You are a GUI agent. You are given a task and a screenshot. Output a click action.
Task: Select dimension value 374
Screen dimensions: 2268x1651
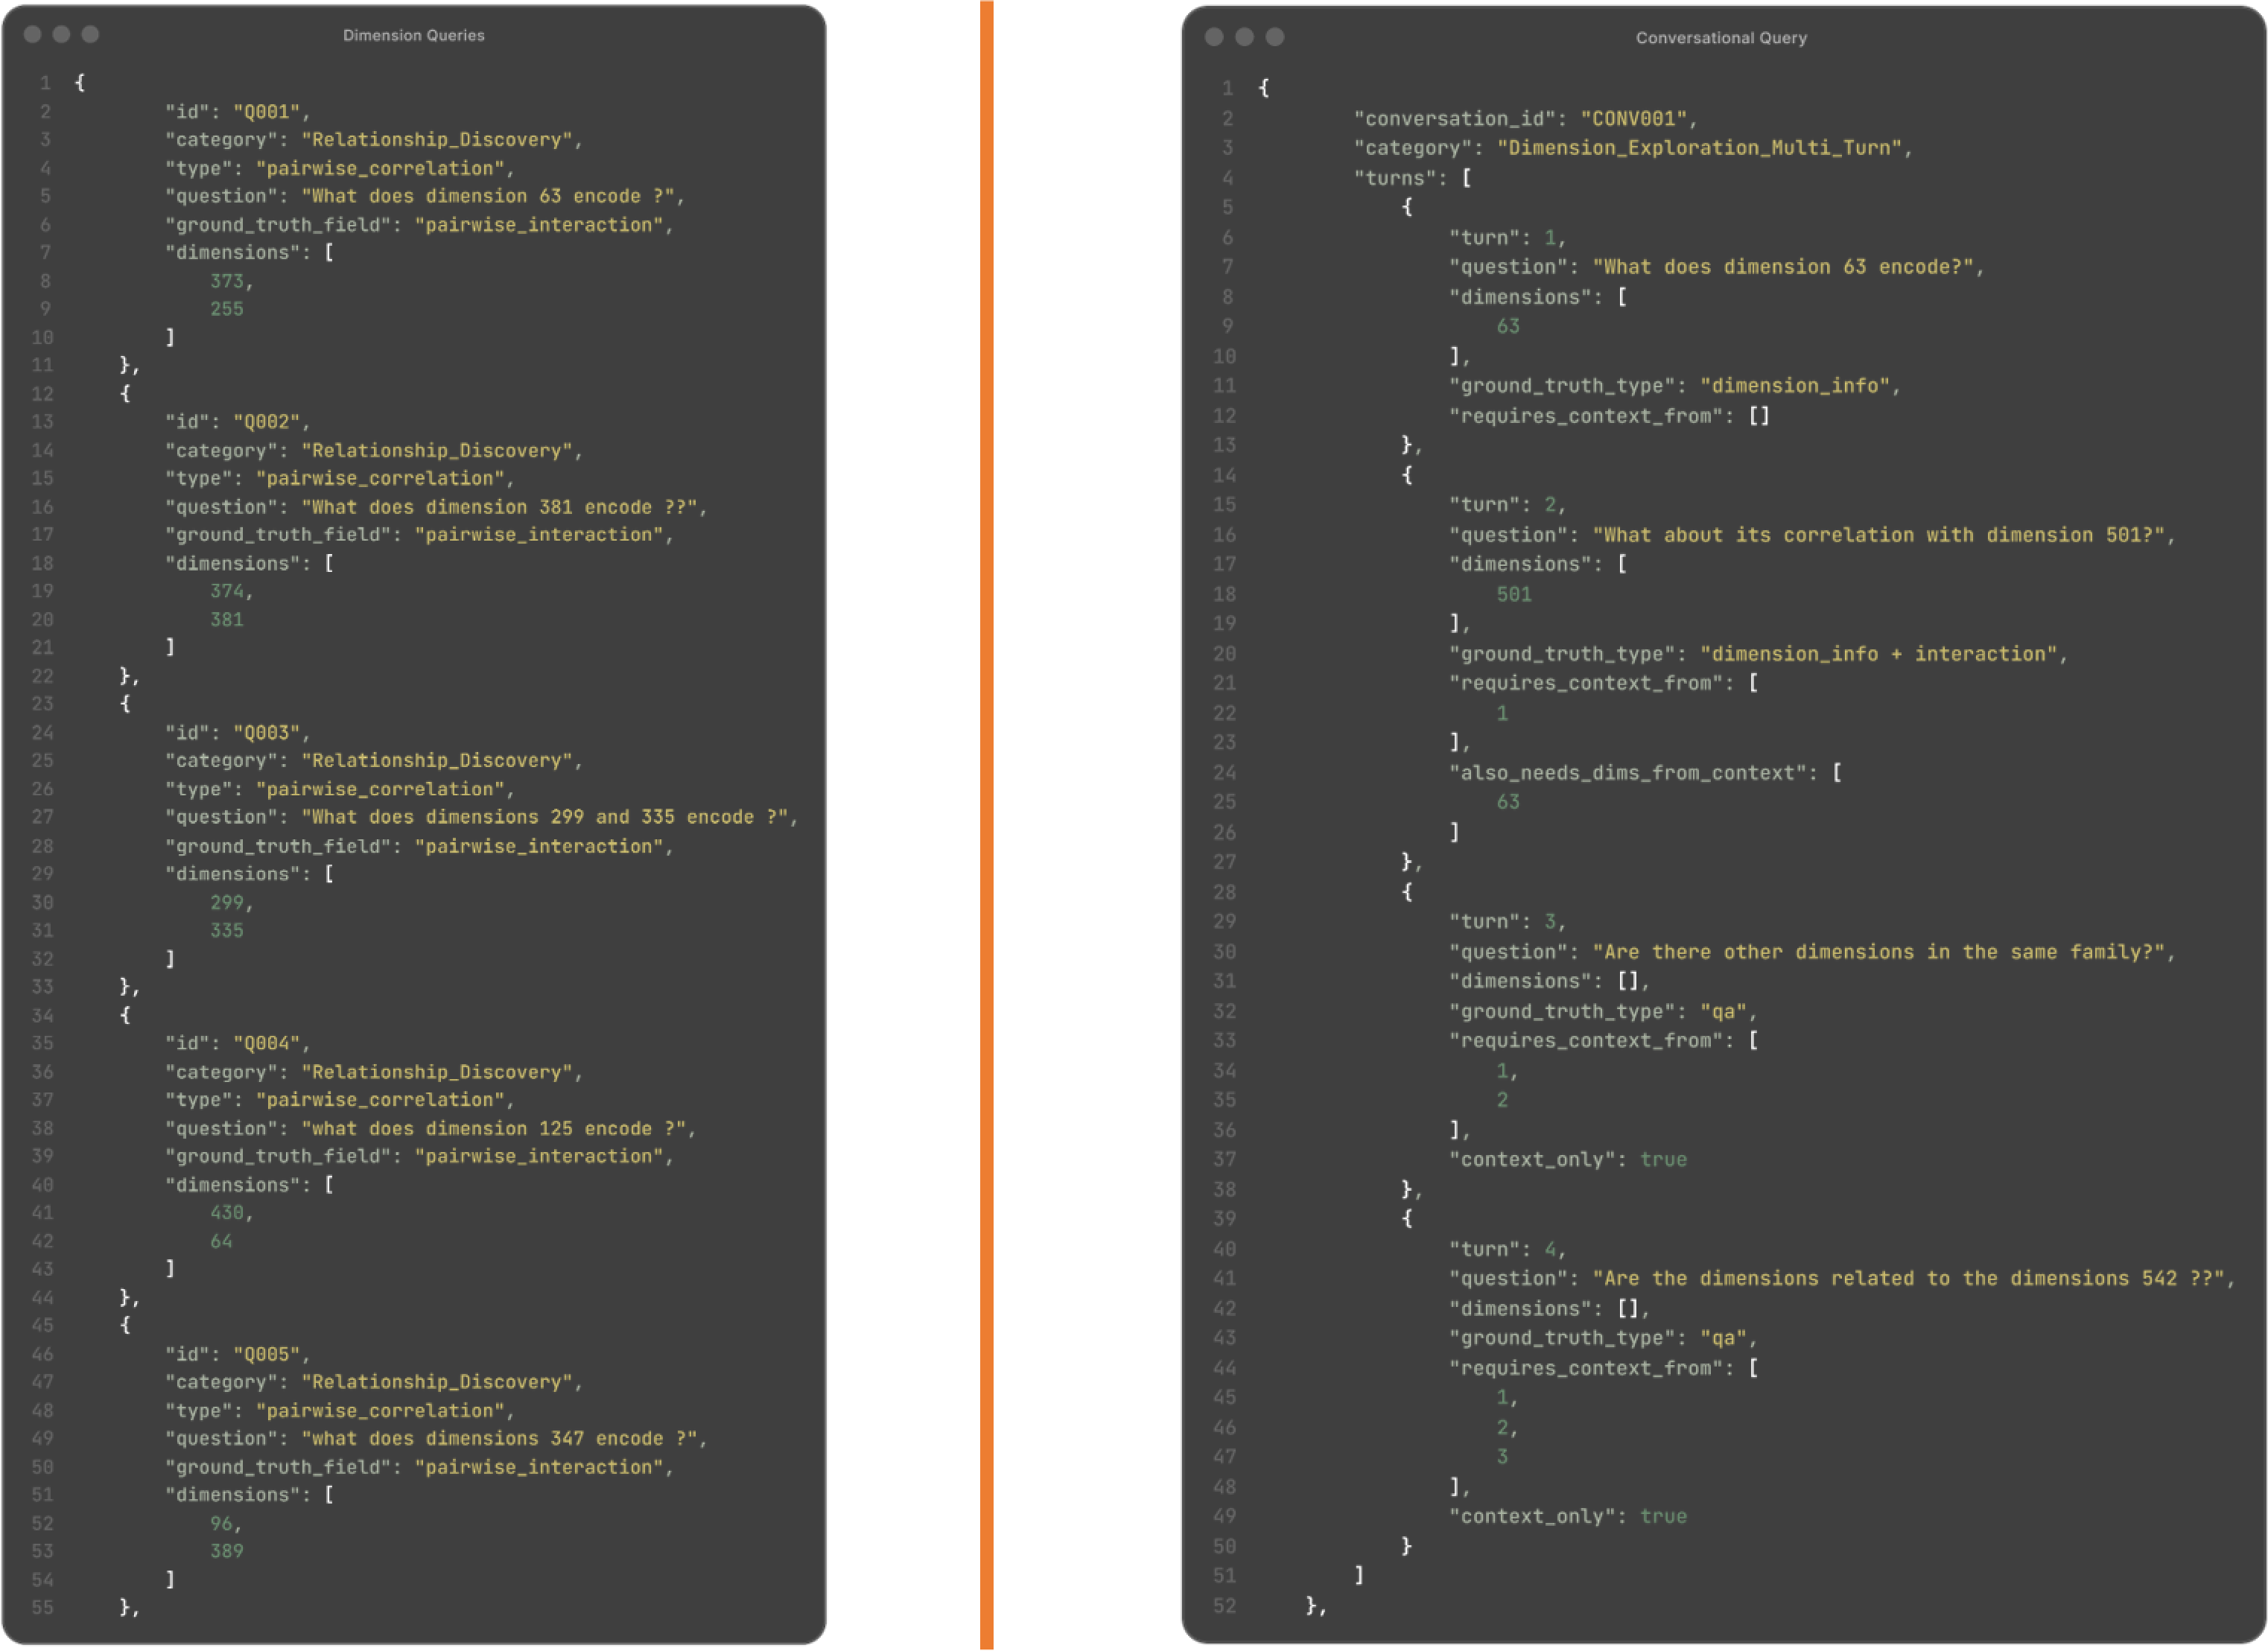[x=227, y=591]
